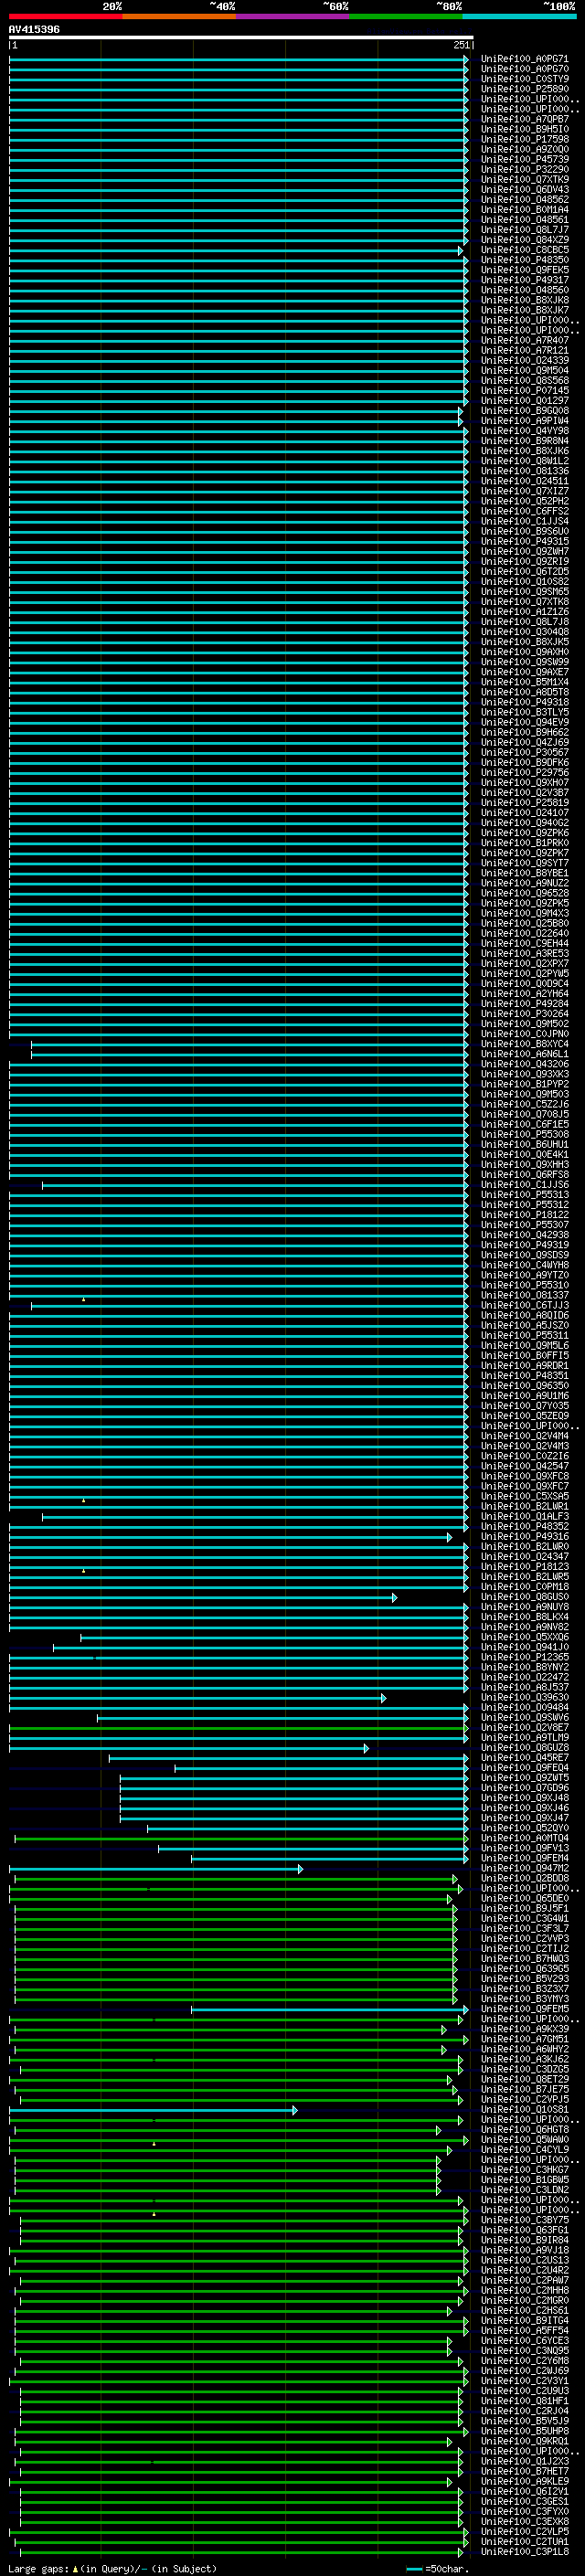Click the orange ~40% identity color segment
Viewport: 585px width, 2576px height.
click(x=179, y=16)
